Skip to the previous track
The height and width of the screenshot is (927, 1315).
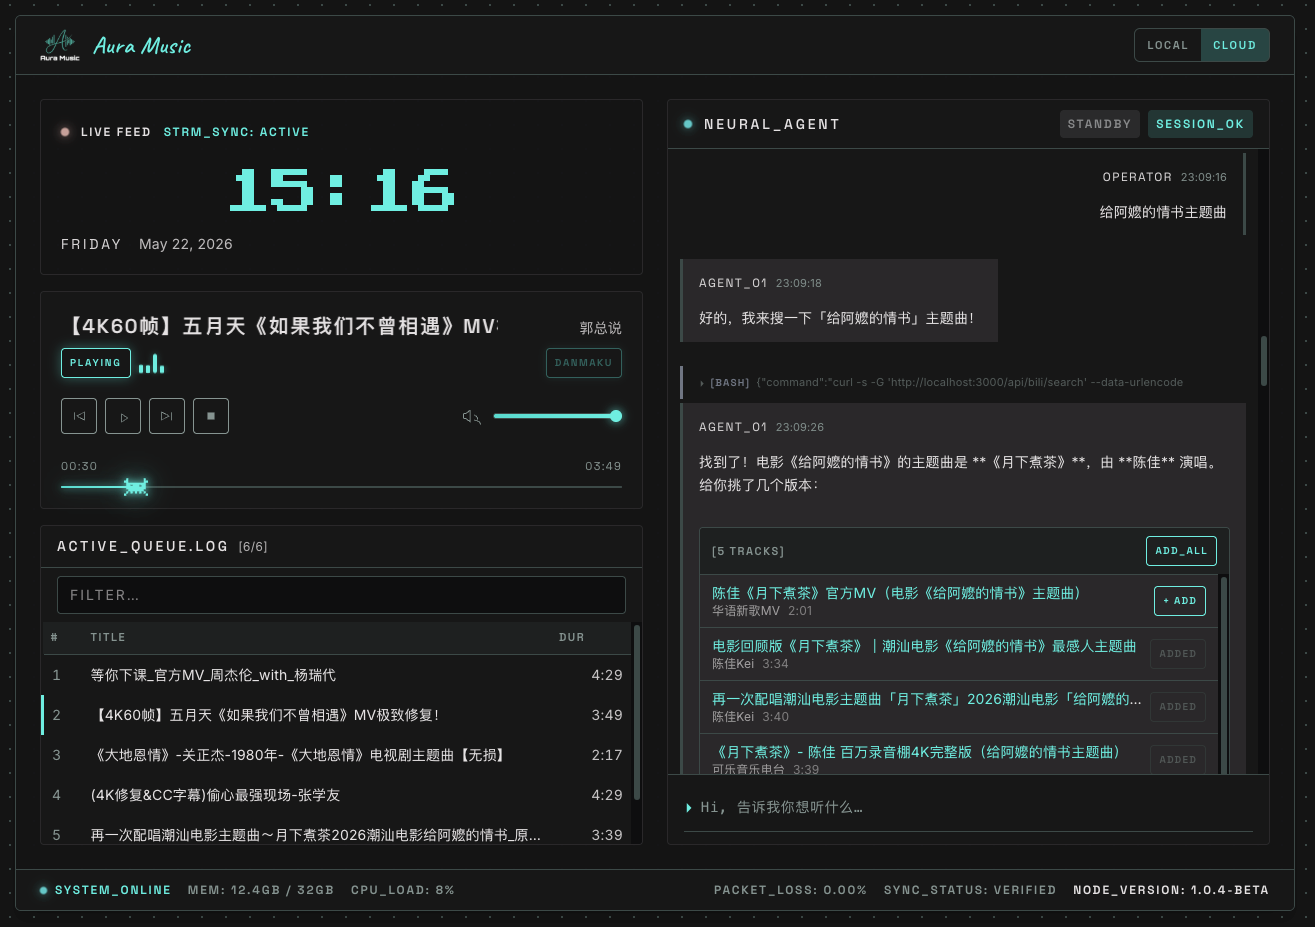click(79, 416)
